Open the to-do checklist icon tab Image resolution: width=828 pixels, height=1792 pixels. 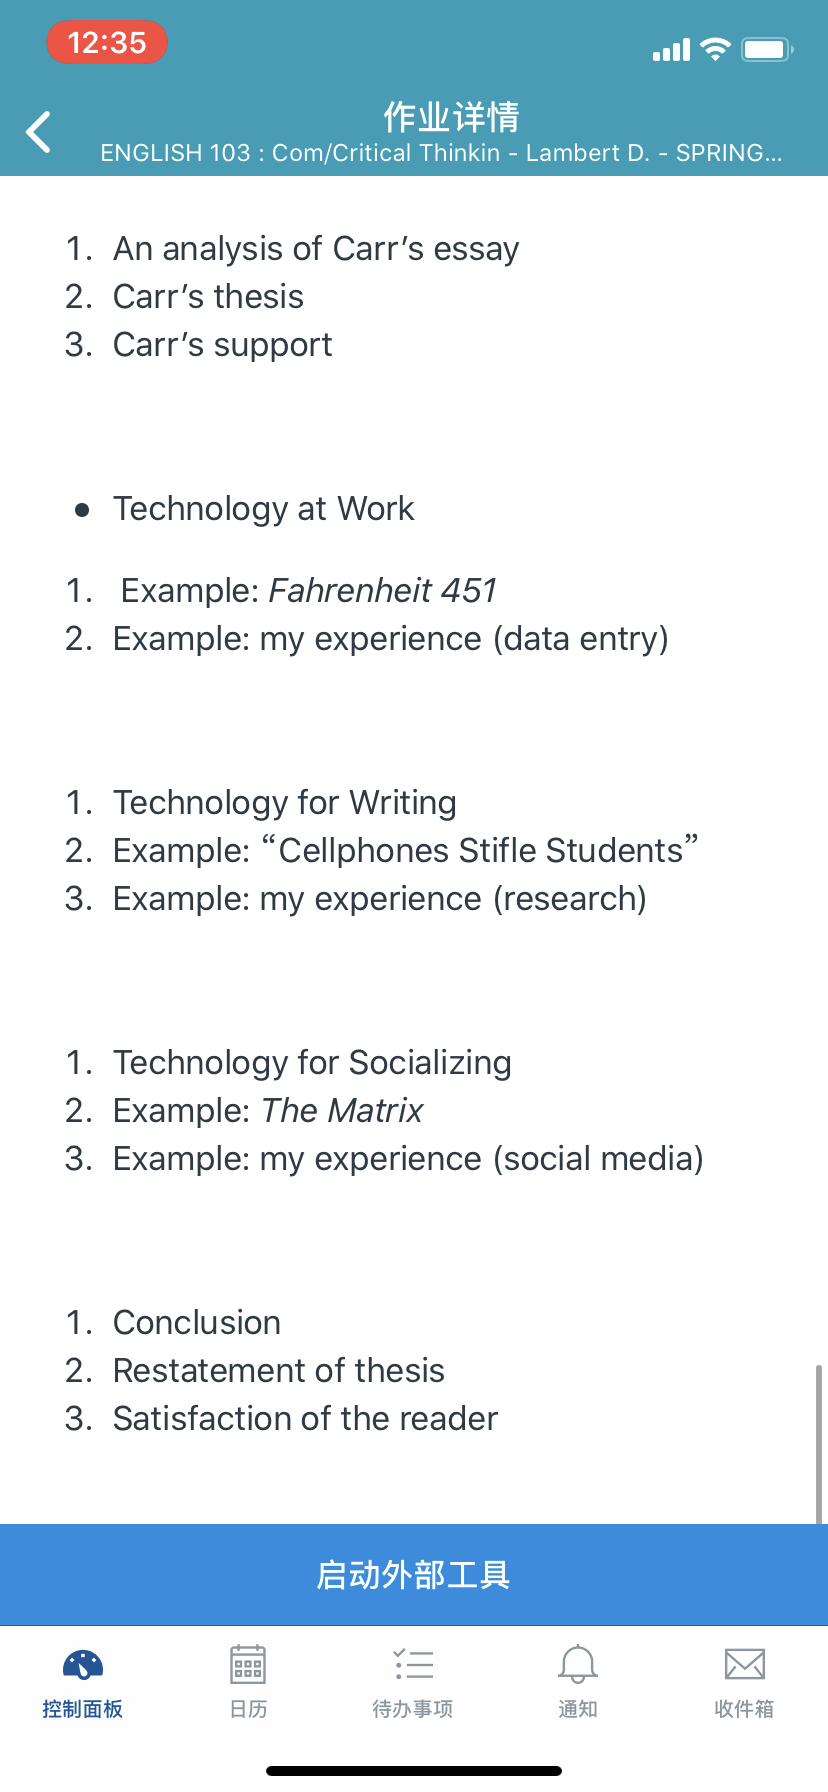point(413,1664)
